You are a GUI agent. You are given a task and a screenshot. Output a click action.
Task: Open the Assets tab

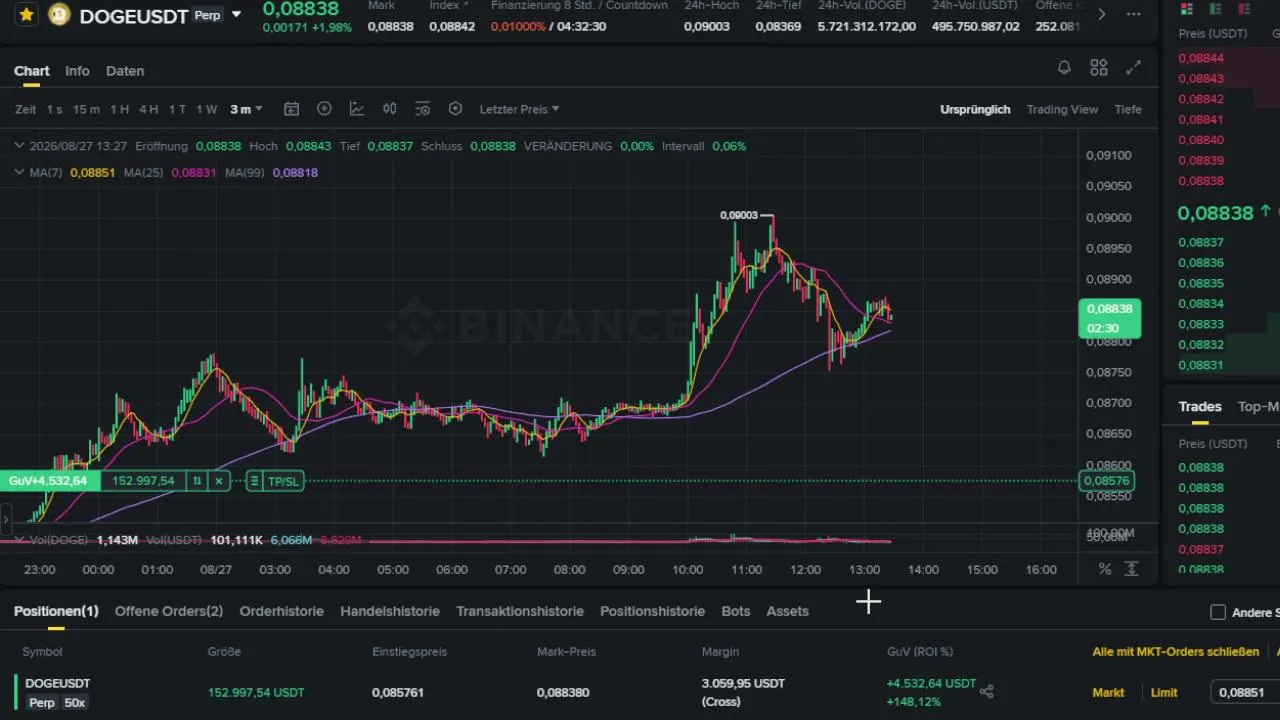click(787, 611)
